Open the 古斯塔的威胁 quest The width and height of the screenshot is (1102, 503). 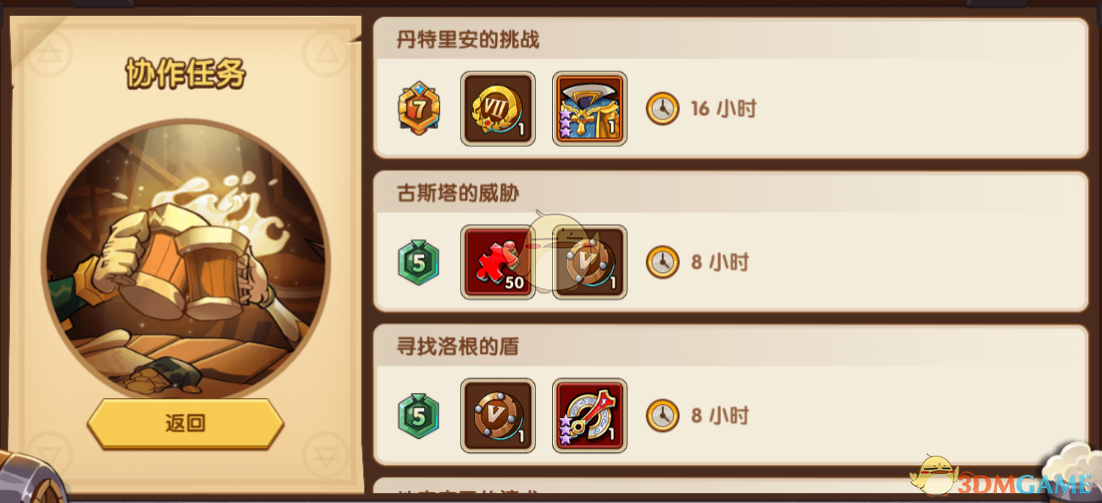coord(731,242)
